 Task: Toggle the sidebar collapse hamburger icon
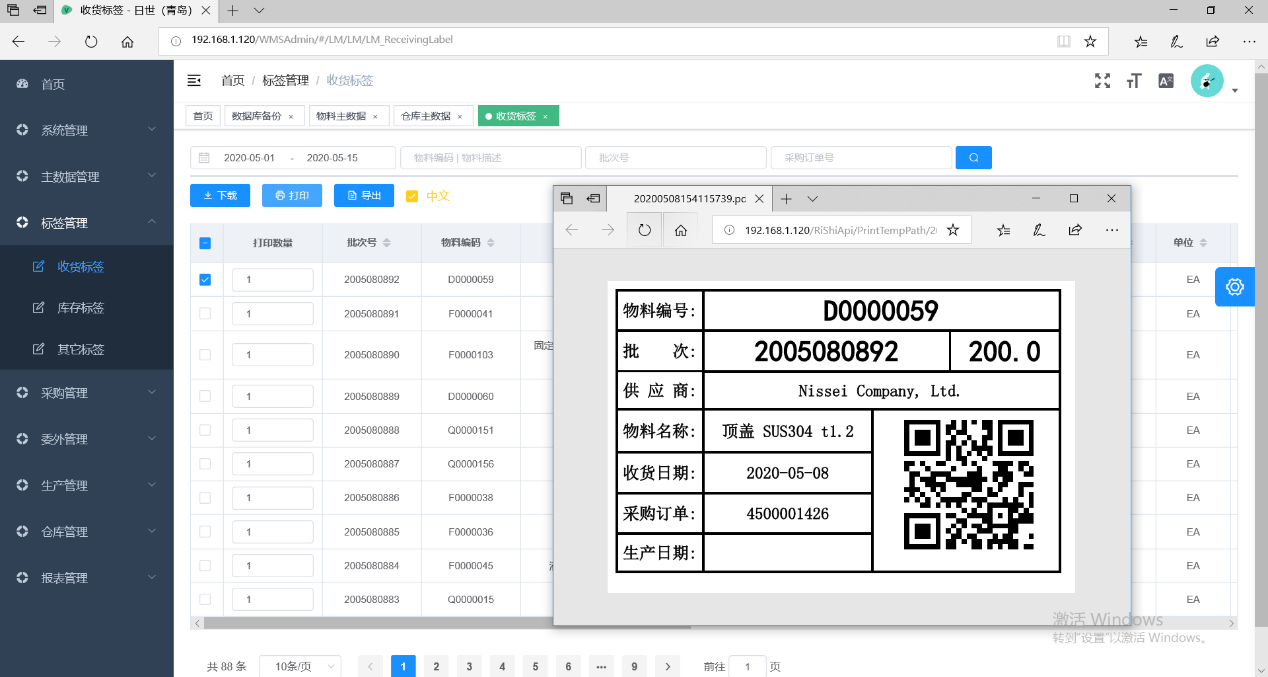coord(195,80)
